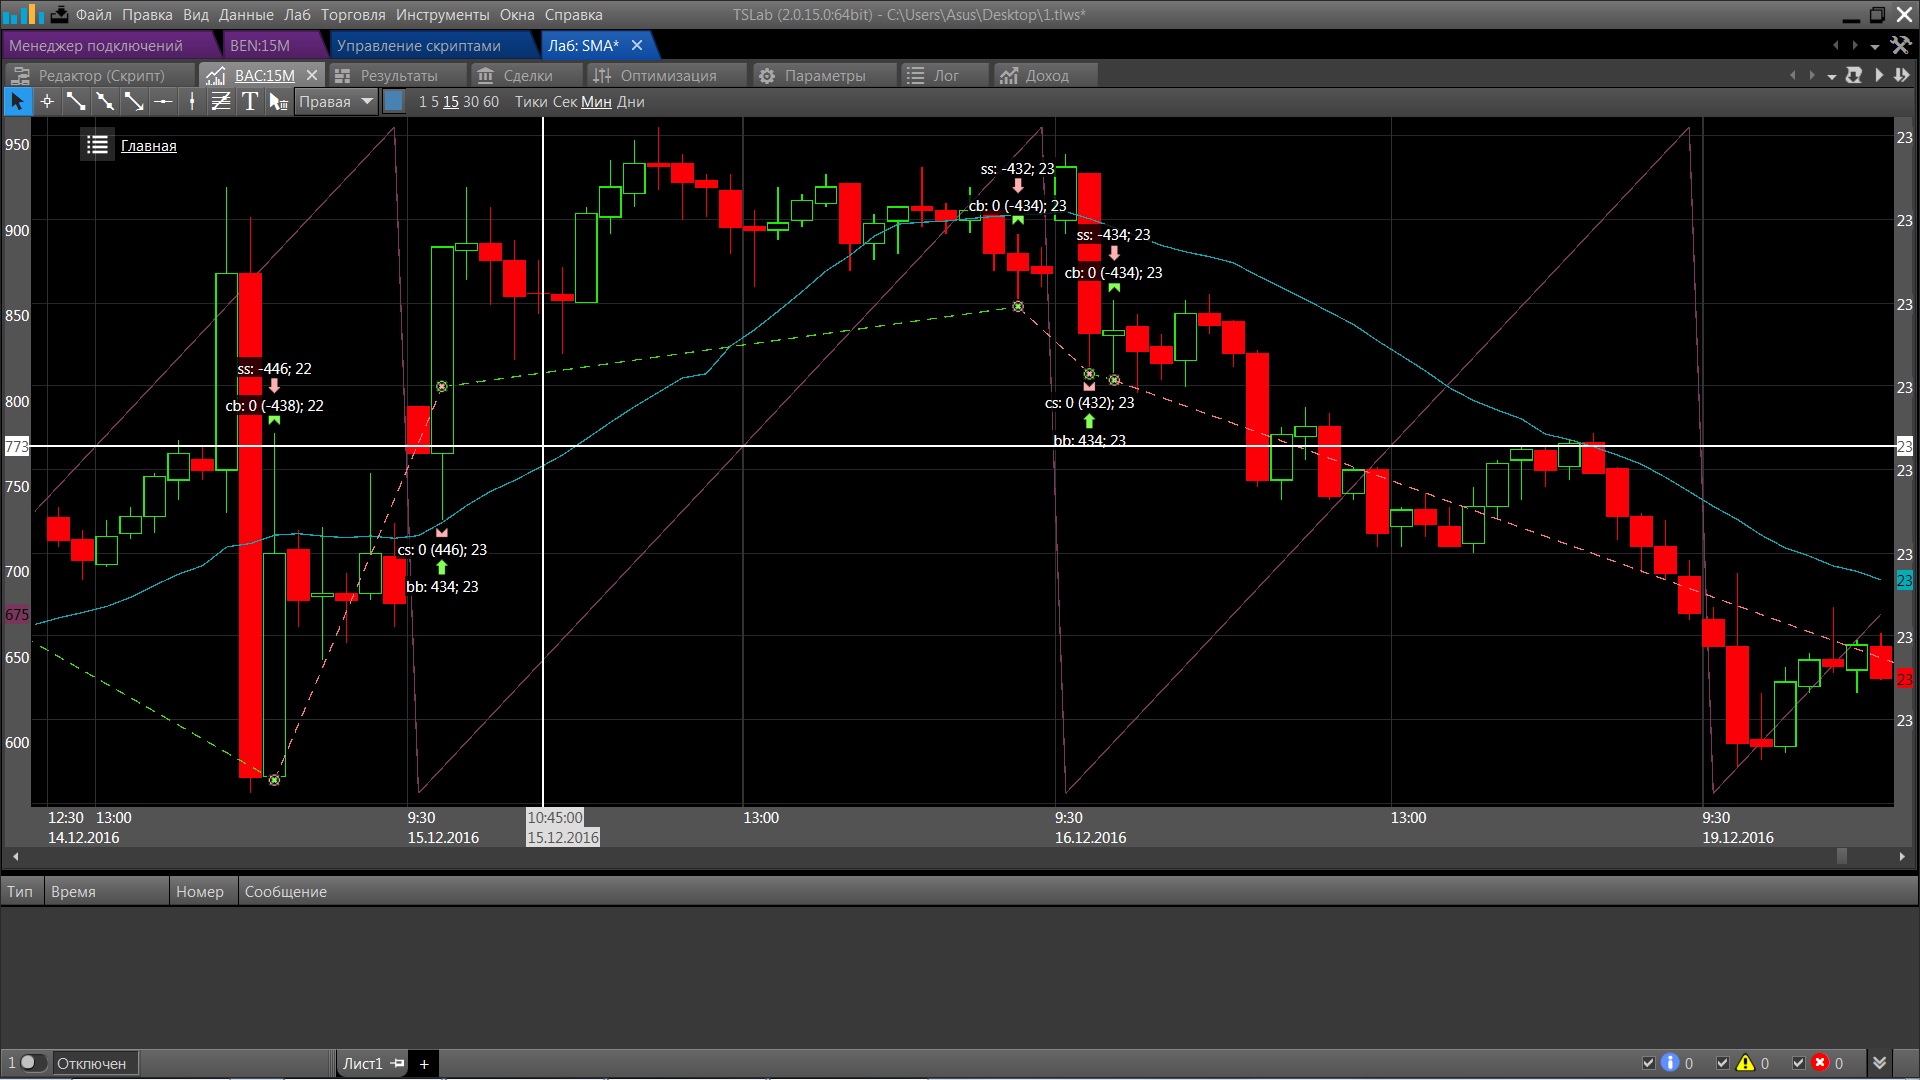Open the wrench and hammer settings icon
The image size is (1920, 1080).
(1901, 46)
